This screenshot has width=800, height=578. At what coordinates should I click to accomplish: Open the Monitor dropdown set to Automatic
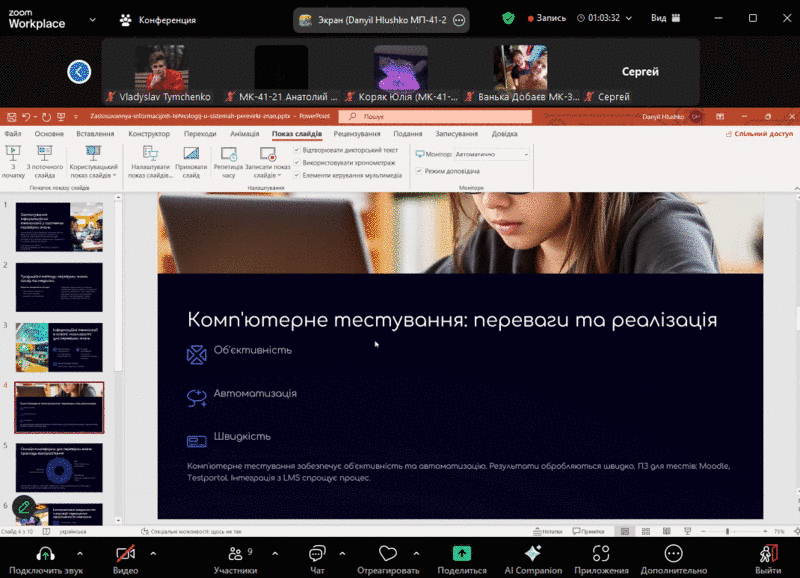[491, 155]
